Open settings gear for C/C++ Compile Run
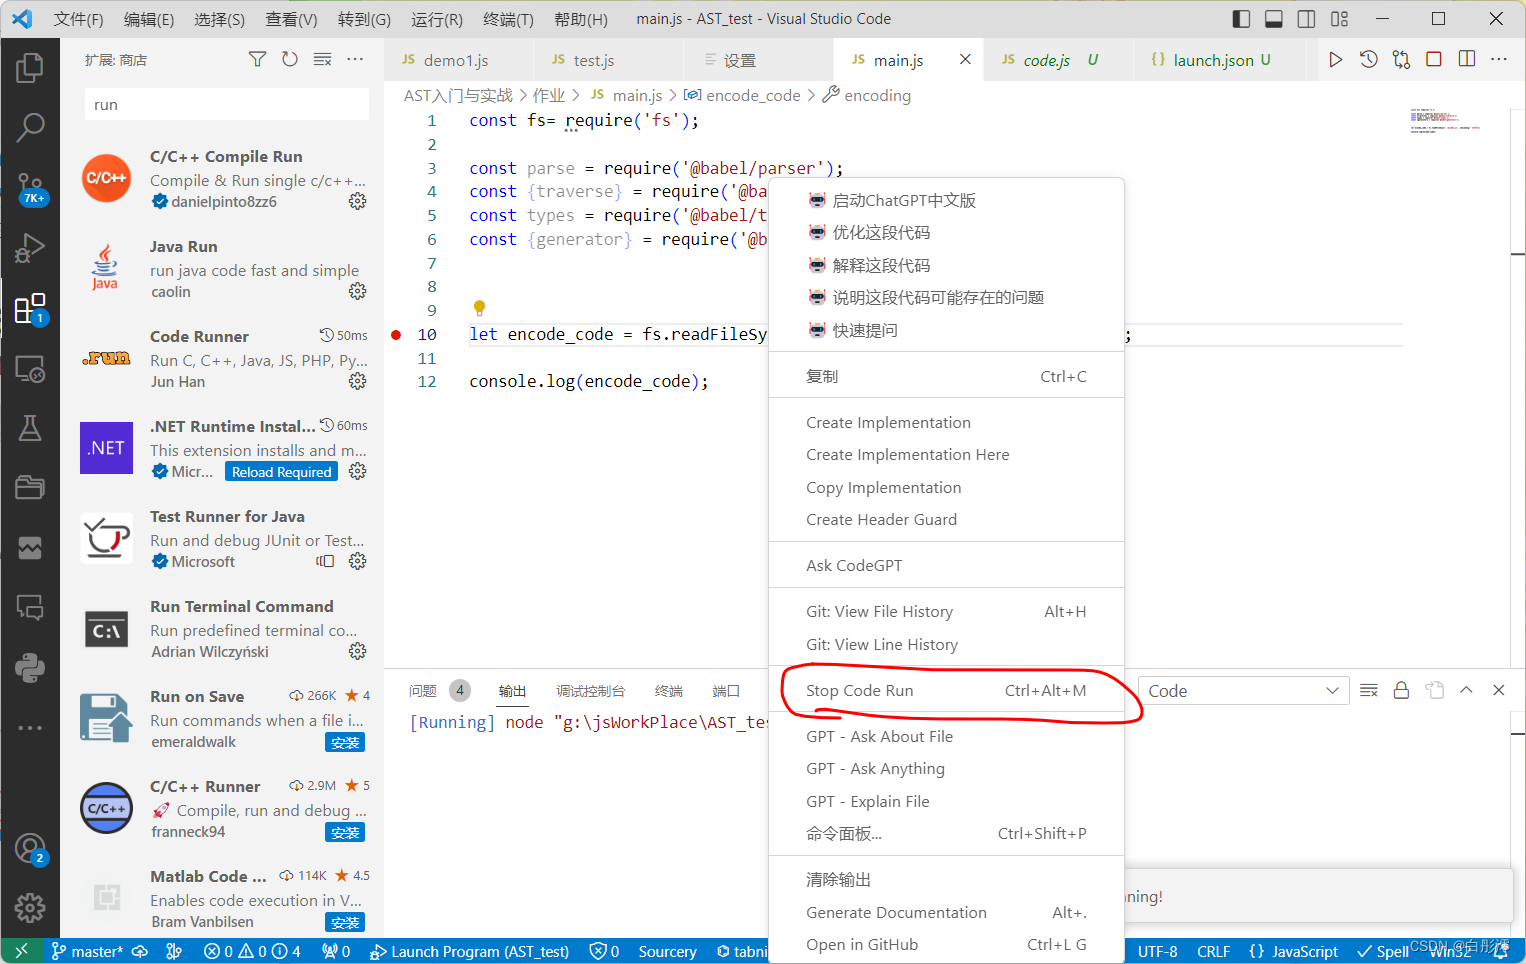 (357, 201)
